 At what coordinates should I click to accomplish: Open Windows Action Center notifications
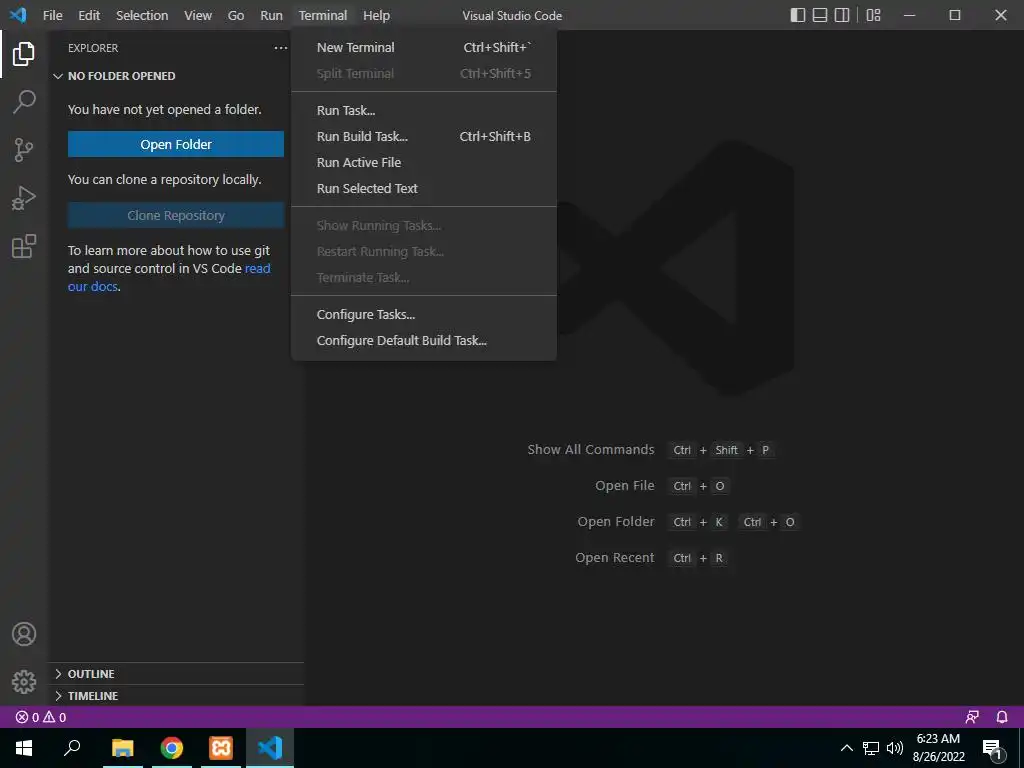click(992, 749)
